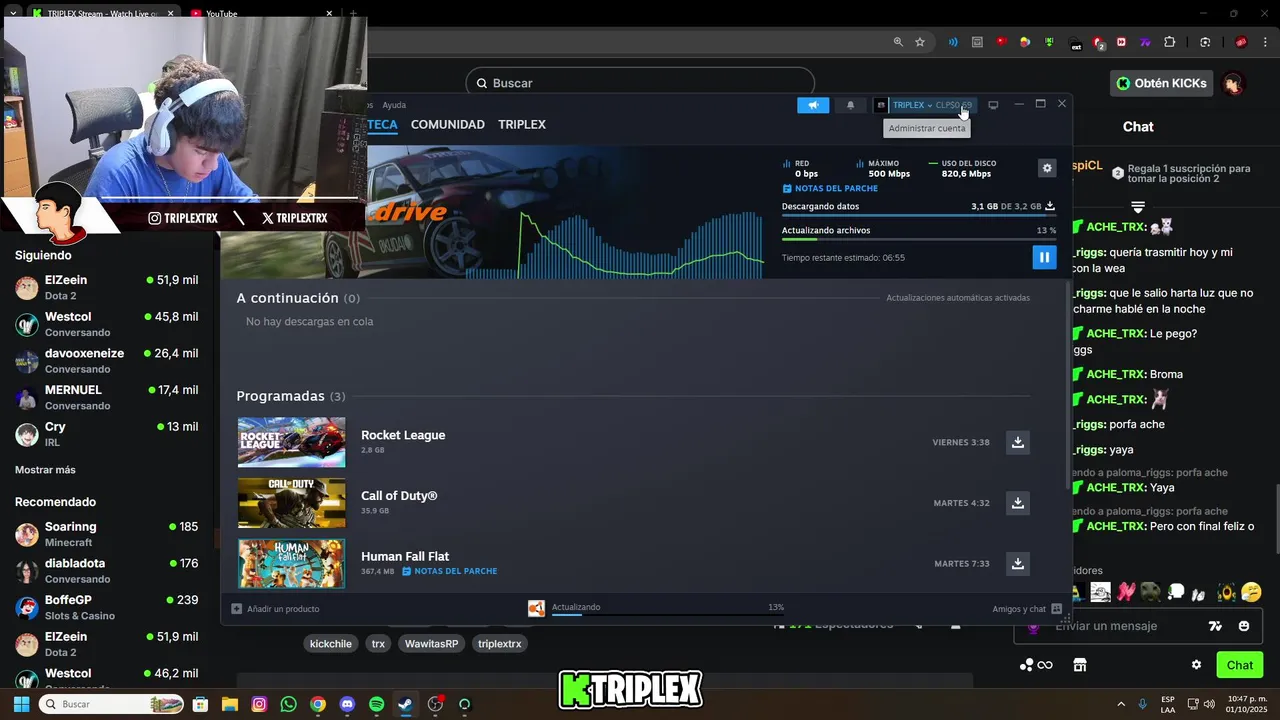Select the COMUNIDAD tab in Steam
This screenshot has width=1280, height=720.
pos(447,125)
